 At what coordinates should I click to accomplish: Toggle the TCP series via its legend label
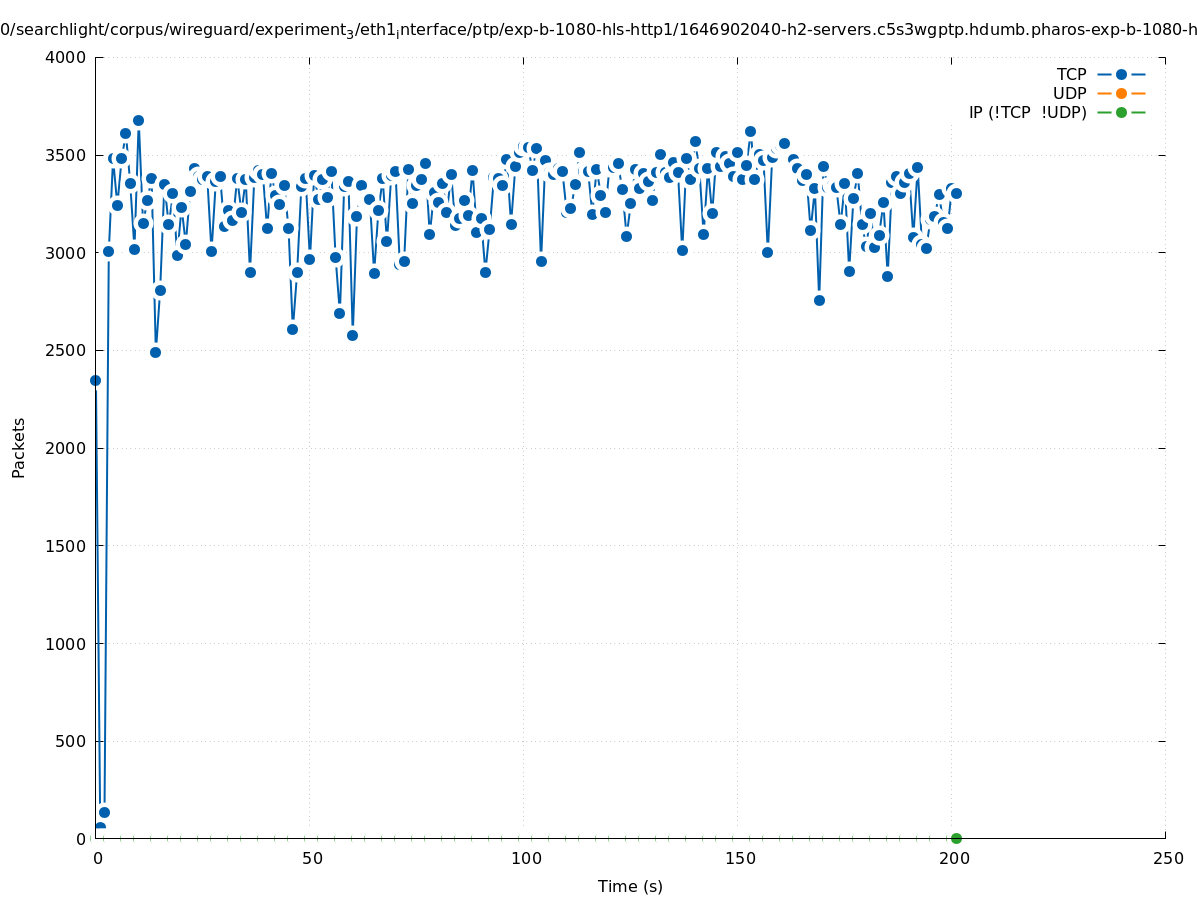(x=1071, y=74)
